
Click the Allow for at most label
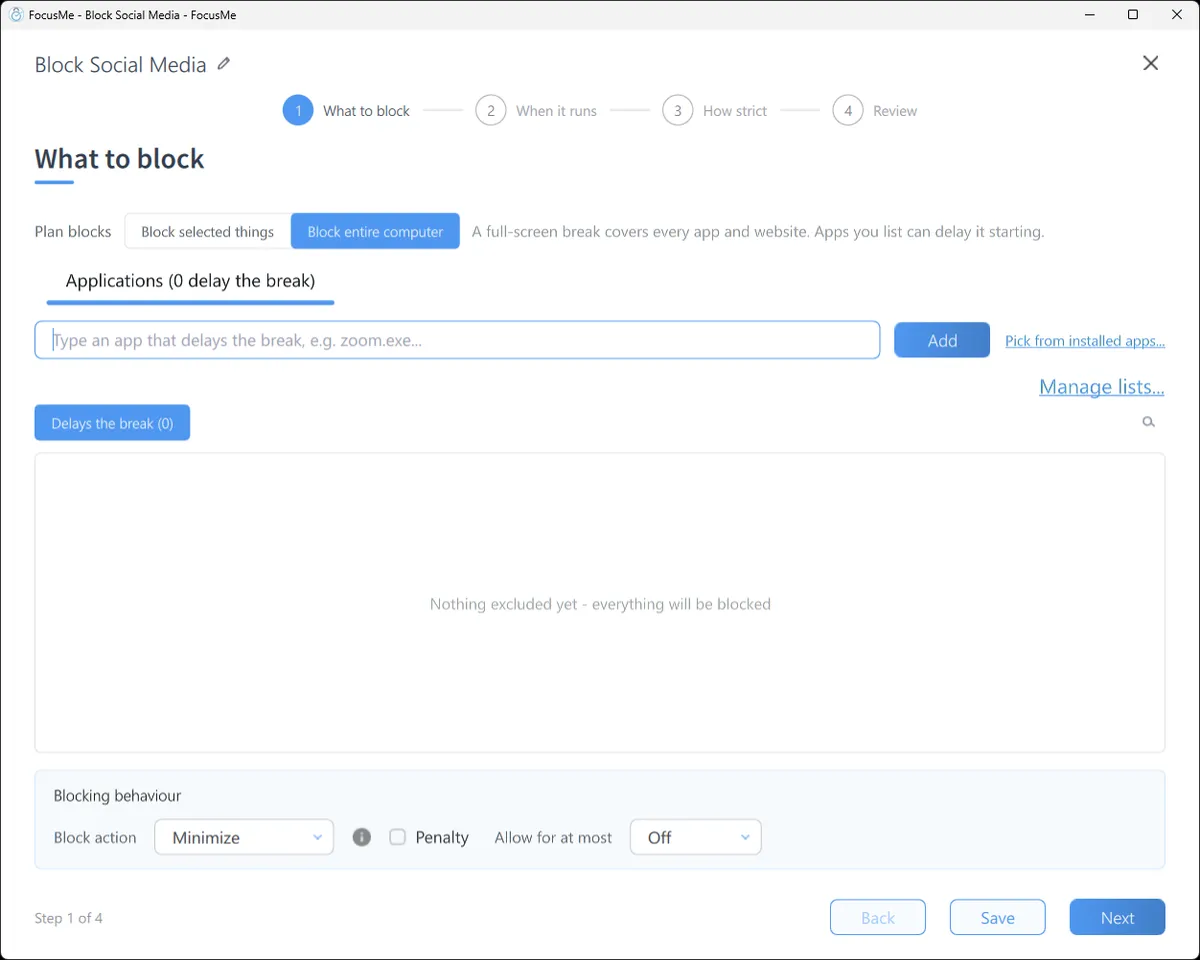553,838
